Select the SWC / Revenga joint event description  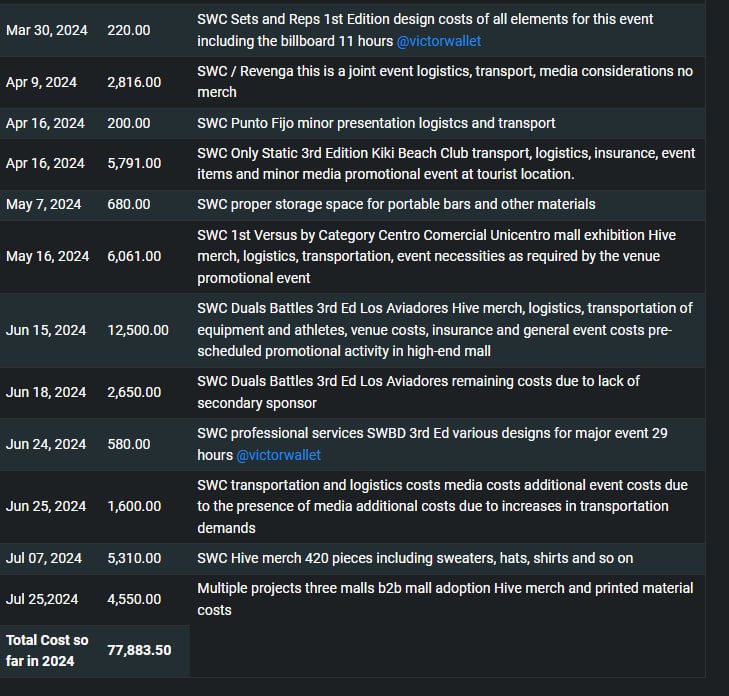tap(445, 82)
